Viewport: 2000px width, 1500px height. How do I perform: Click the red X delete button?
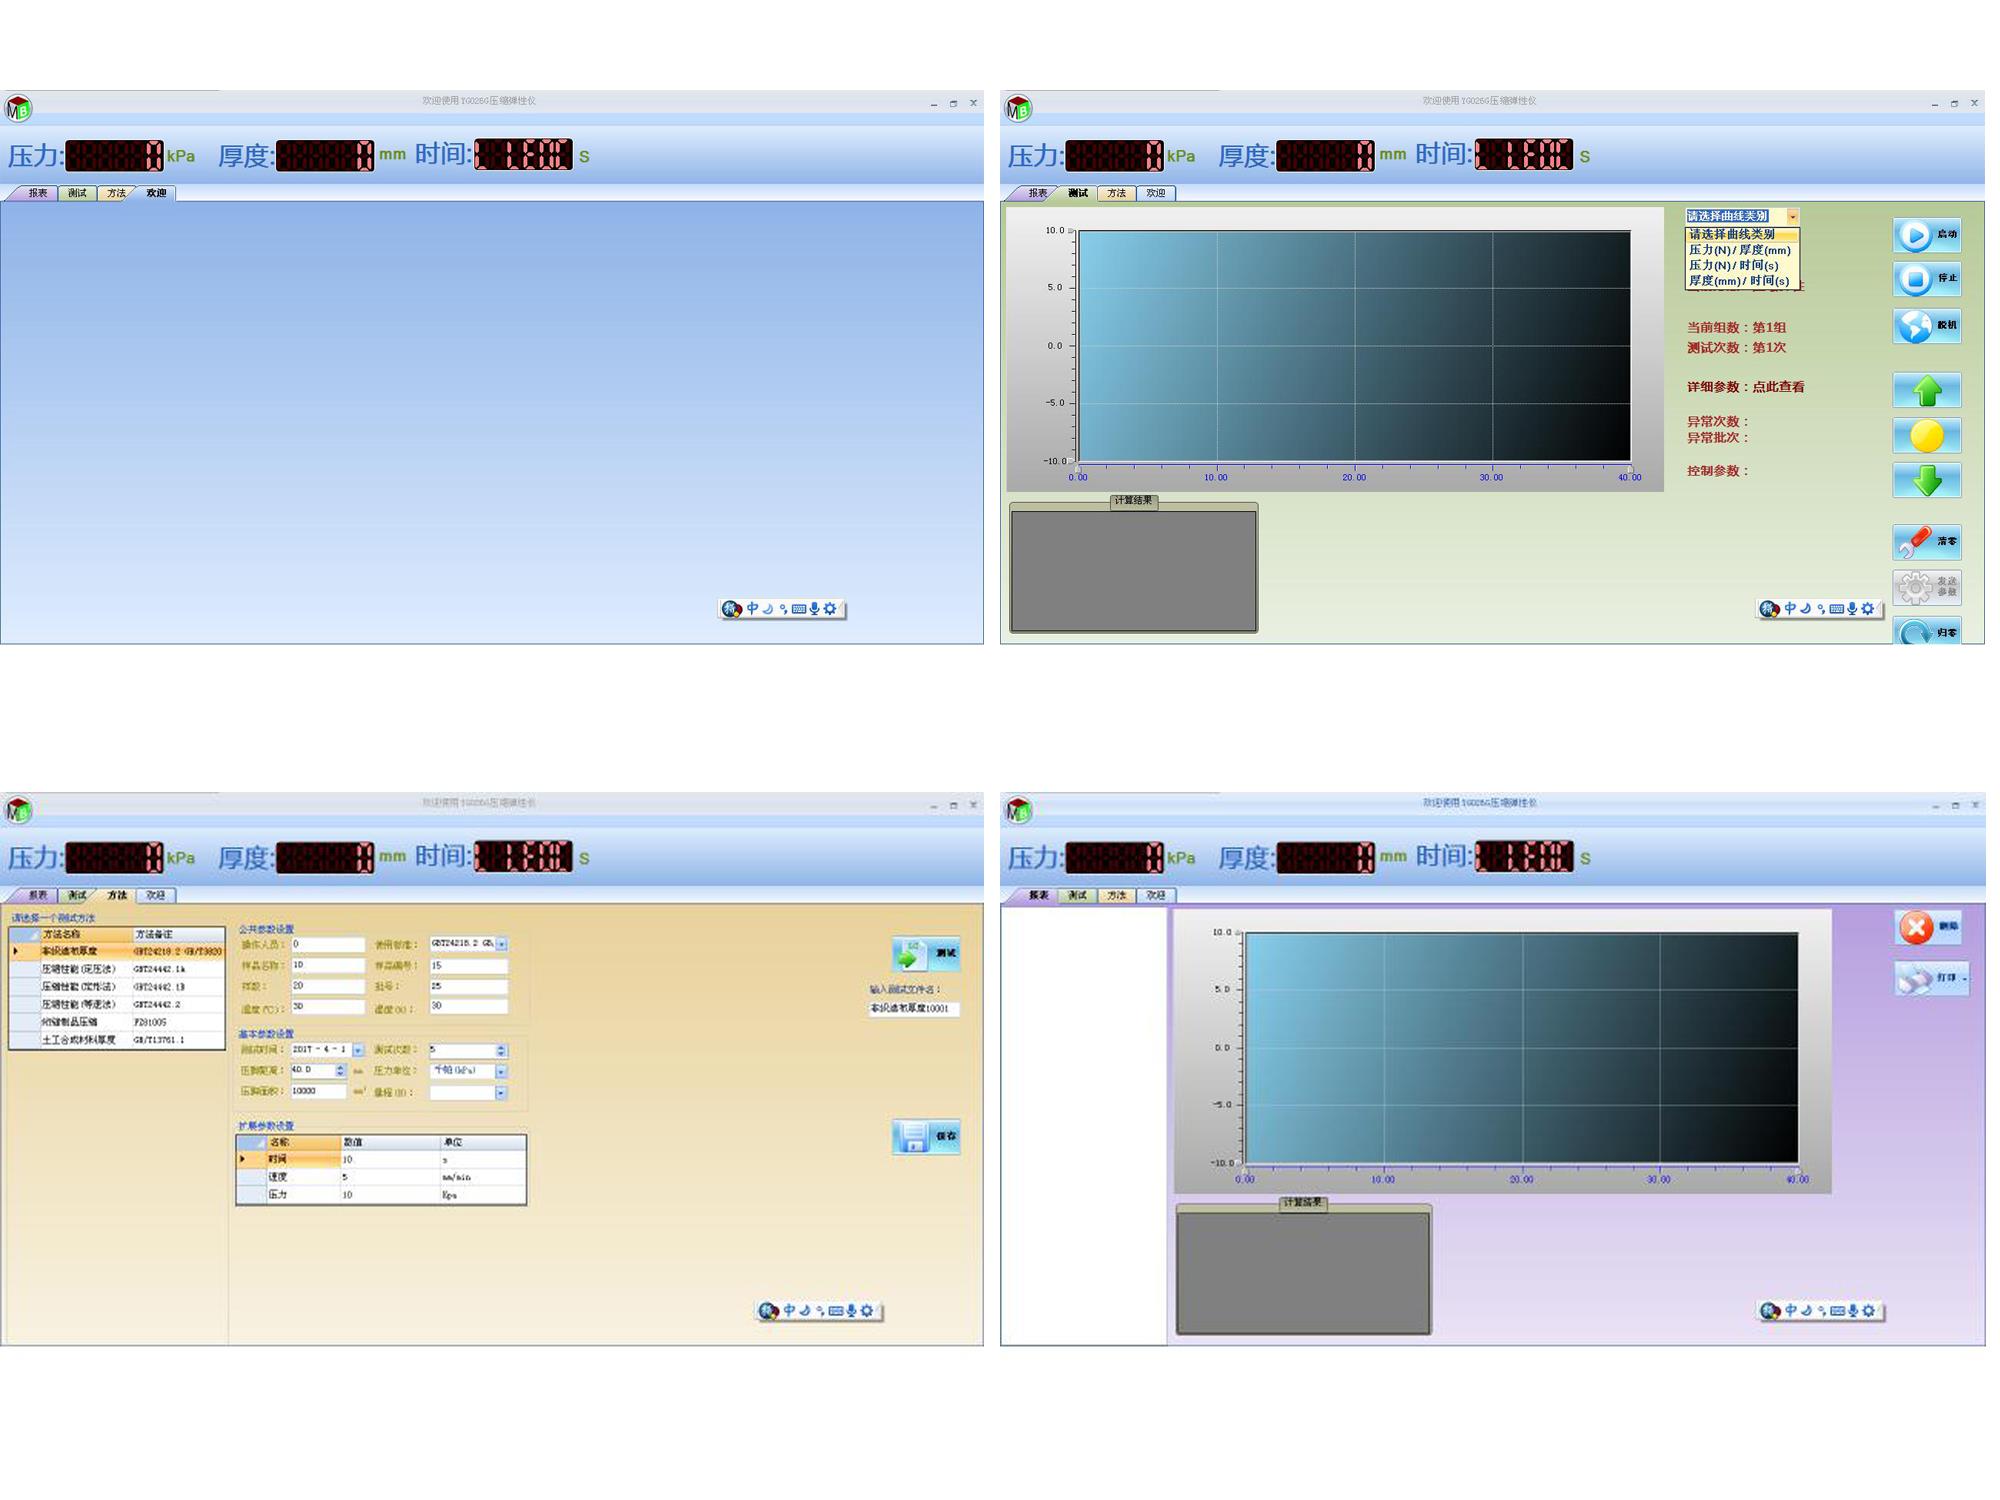click(1926, 927)
